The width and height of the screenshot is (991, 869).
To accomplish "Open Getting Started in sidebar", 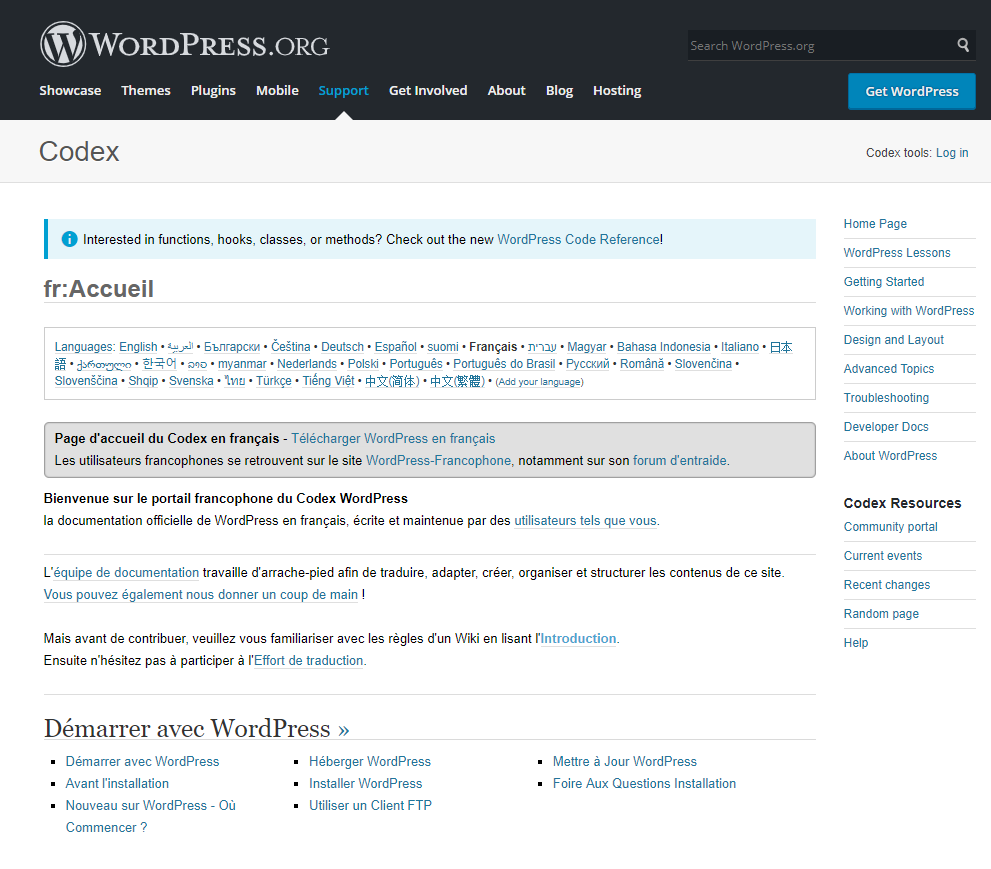I will [x=884, y=281].
